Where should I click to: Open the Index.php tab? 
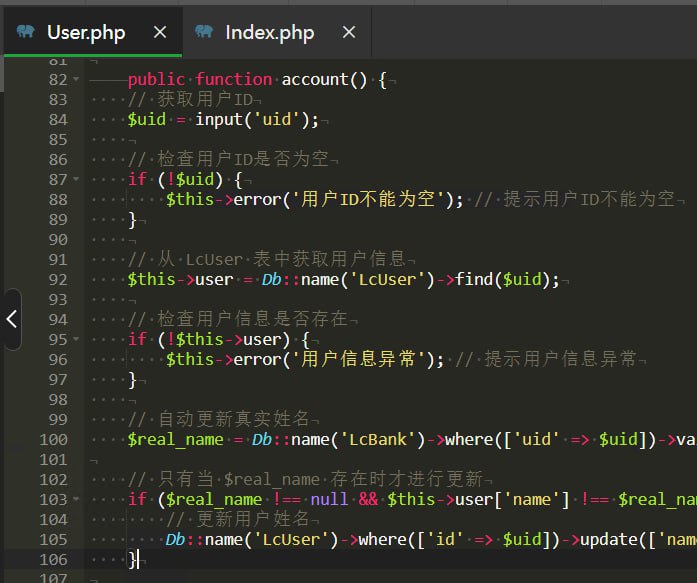tap(269, 32)
